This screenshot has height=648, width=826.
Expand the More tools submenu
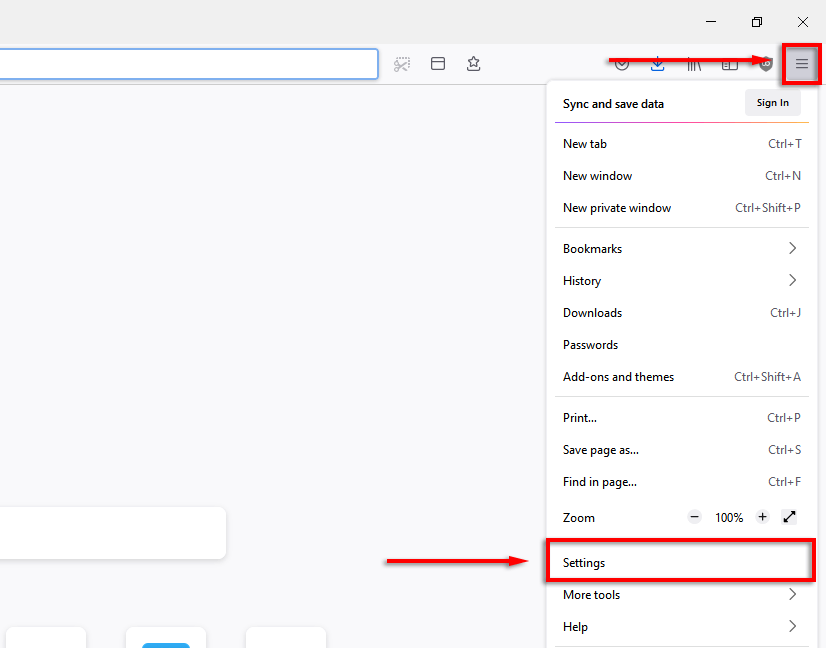tap(682, 595)
